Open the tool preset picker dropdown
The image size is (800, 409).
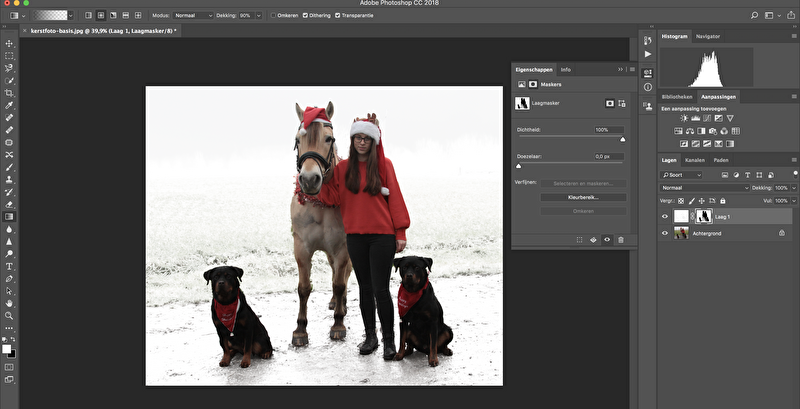coord(23,15)
